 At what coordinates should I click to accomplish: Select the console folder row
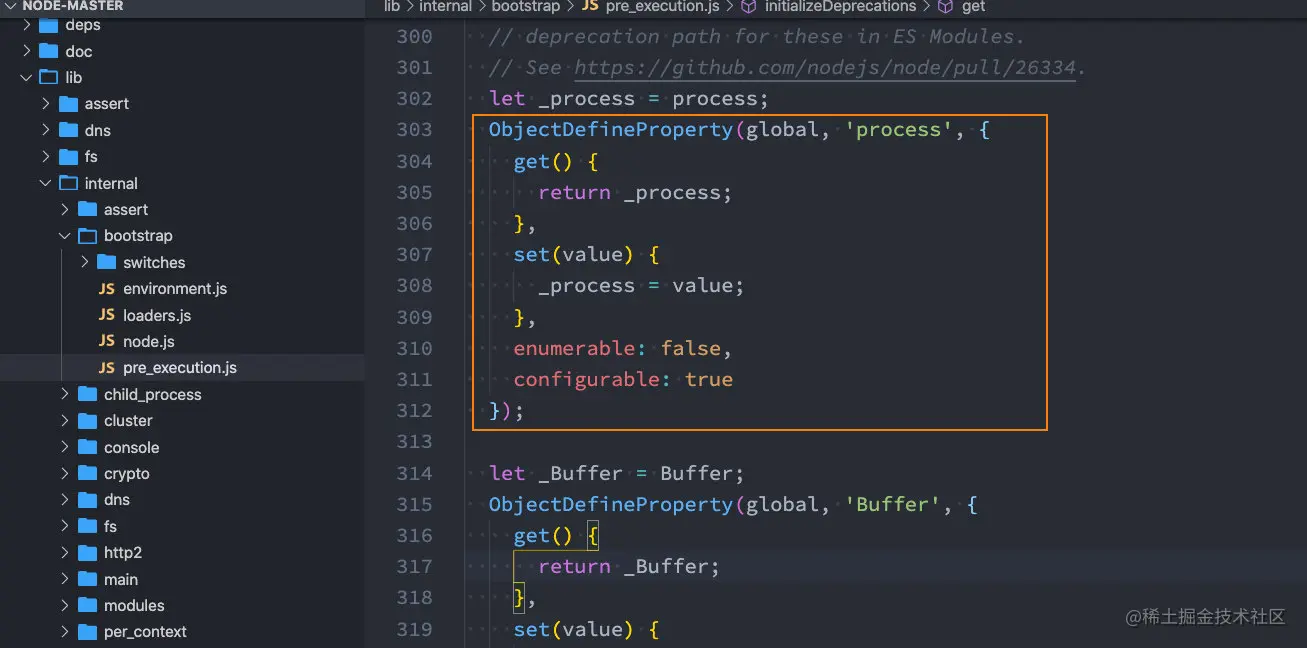pyautogui.click(x=182, y=447)
